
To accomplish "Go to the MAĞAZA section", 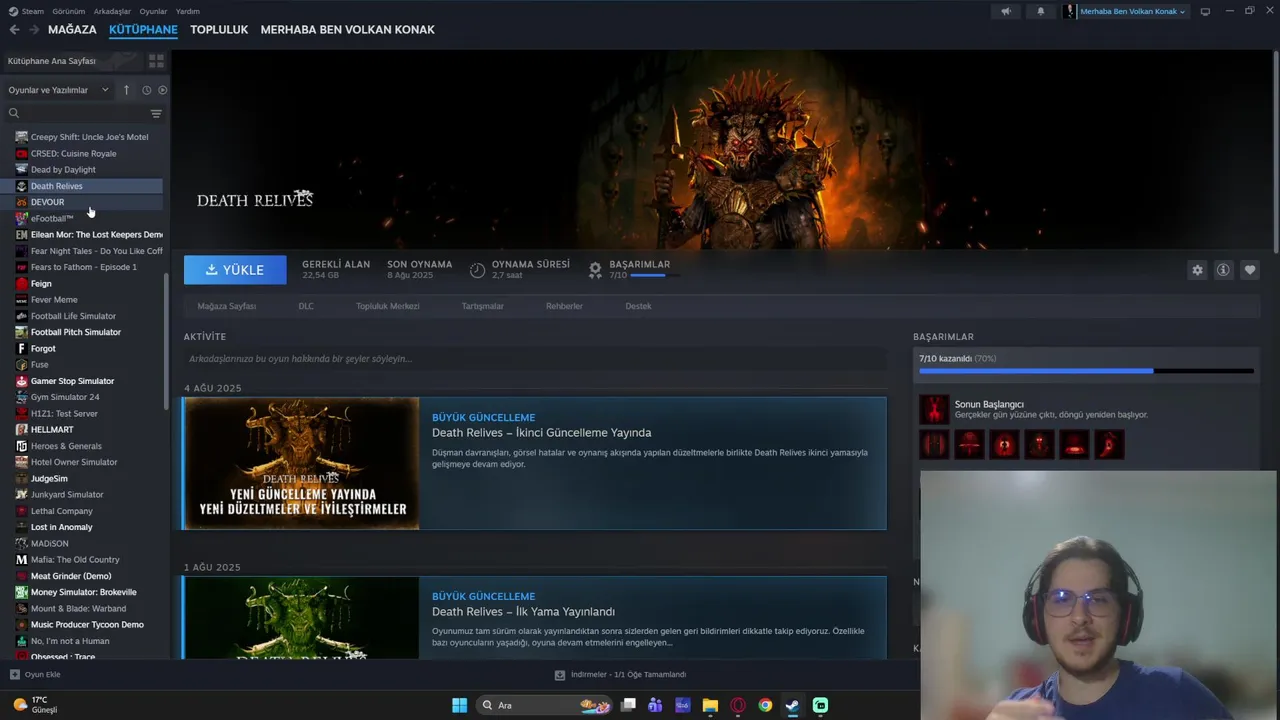I will [72, 30].
